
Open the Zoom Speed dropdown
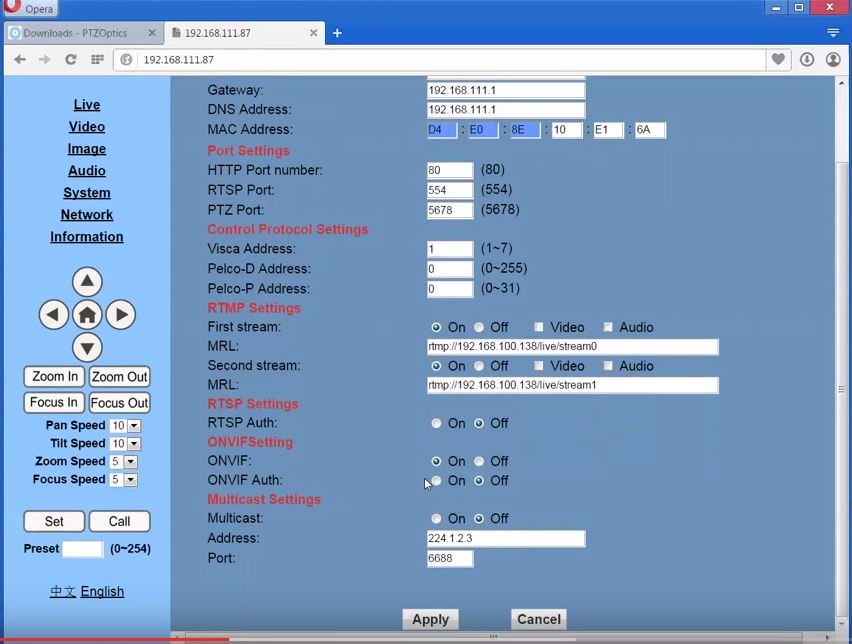tap(129, 461)
